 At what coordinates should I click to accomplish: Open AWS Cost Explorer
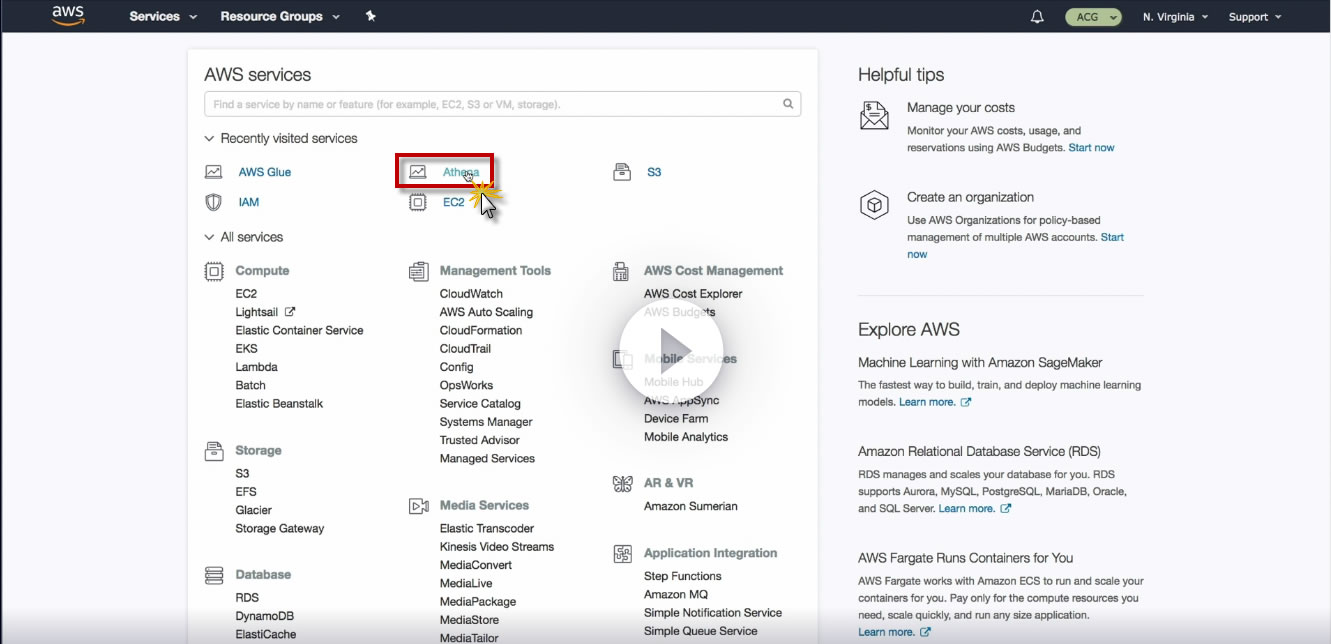click(693, 294)
